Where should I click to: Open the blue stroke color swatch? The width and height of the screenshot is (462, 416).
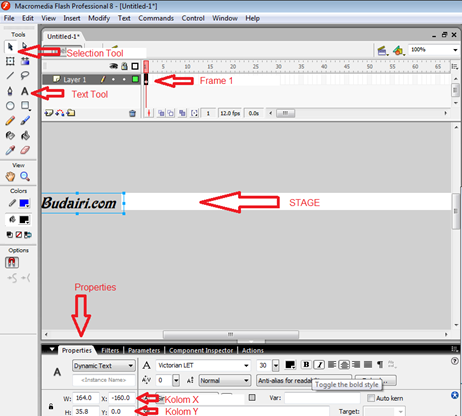24,203
